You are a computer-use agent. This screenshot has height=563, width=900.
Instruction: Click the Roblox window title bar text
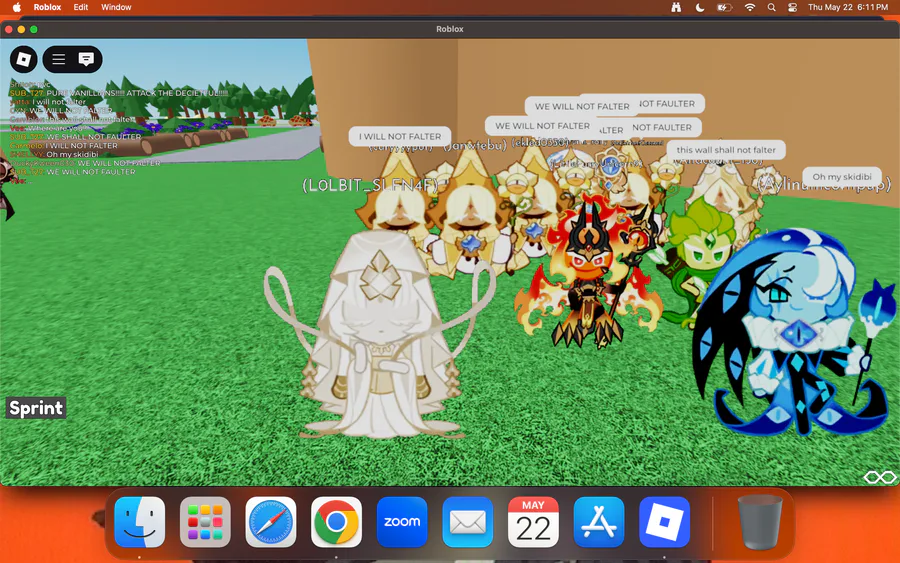pos(449,29)
